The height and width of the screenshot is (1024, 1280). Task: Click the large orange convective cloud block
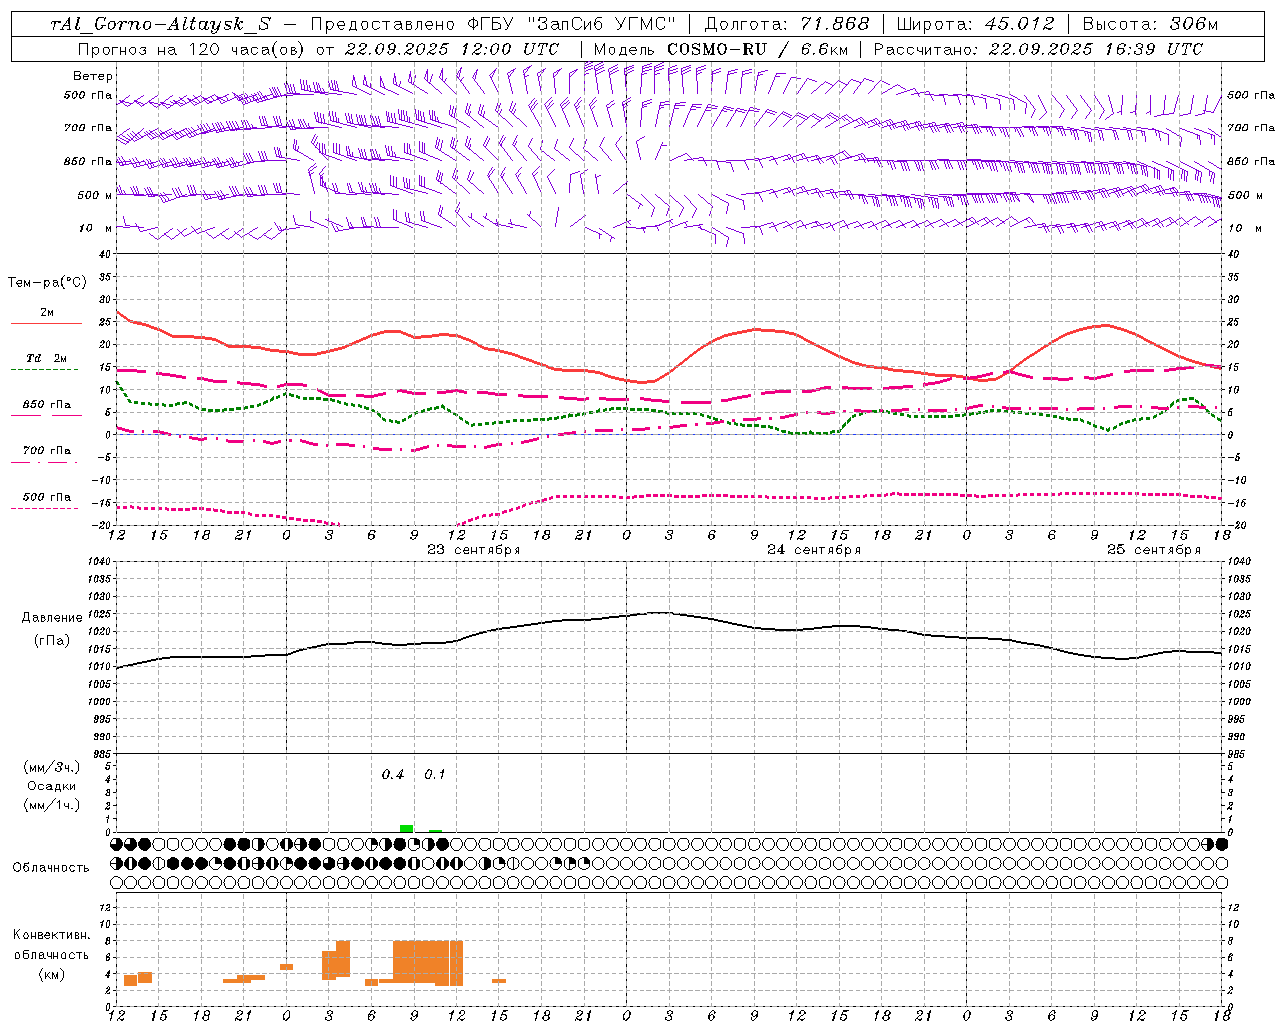[x=428, y=962]
